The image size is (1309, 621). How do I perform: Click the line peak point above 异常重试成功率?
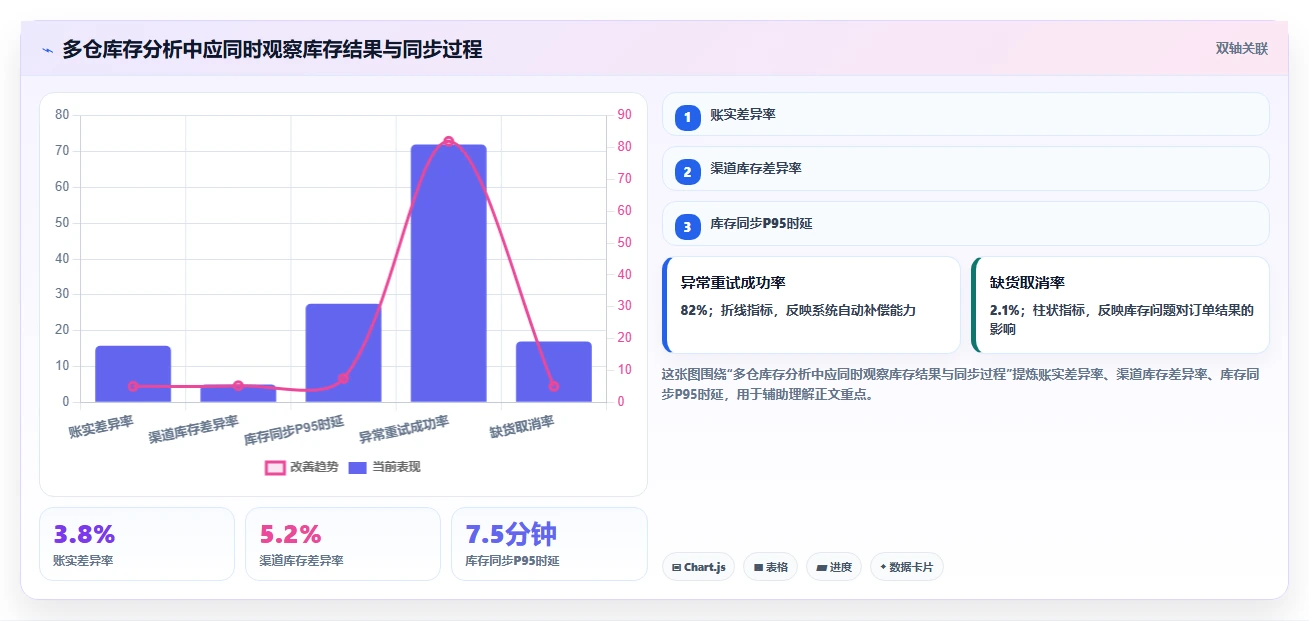448,141
